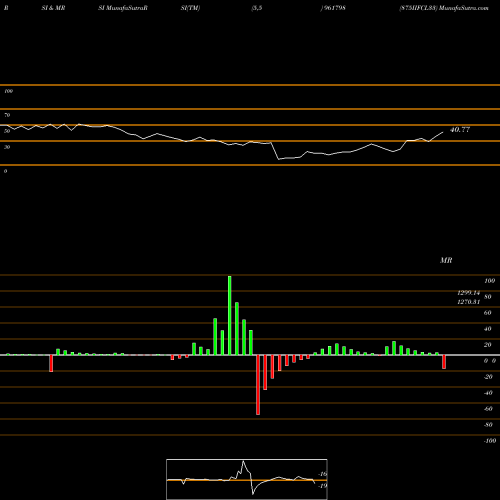Screen dimensions: 500x500
Task: Click the 60 label on MR axis
Action: point(488,313)
